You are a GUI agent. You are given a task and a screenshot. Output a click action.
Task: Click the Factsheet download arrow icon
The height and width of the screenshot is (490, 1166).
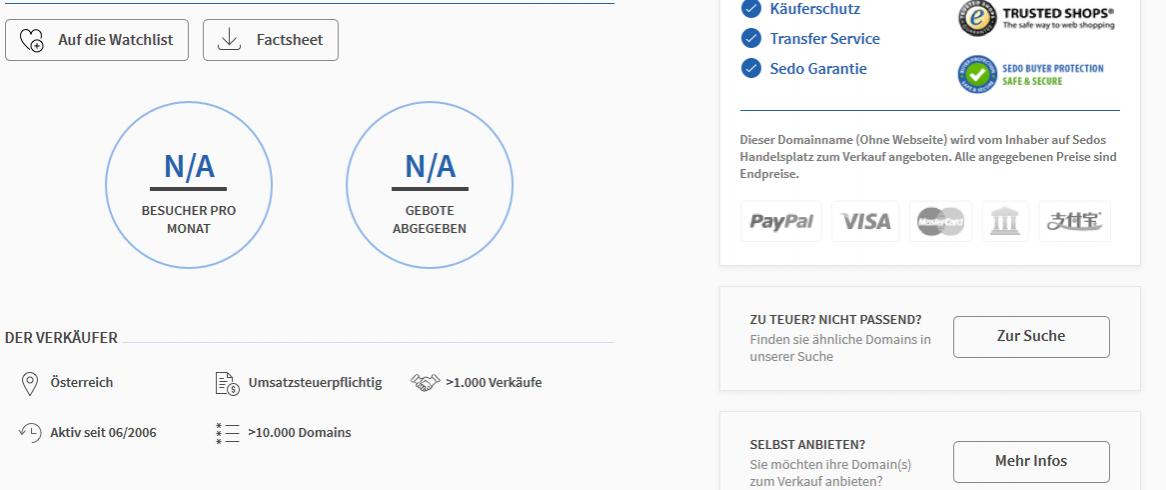[229, 40]
